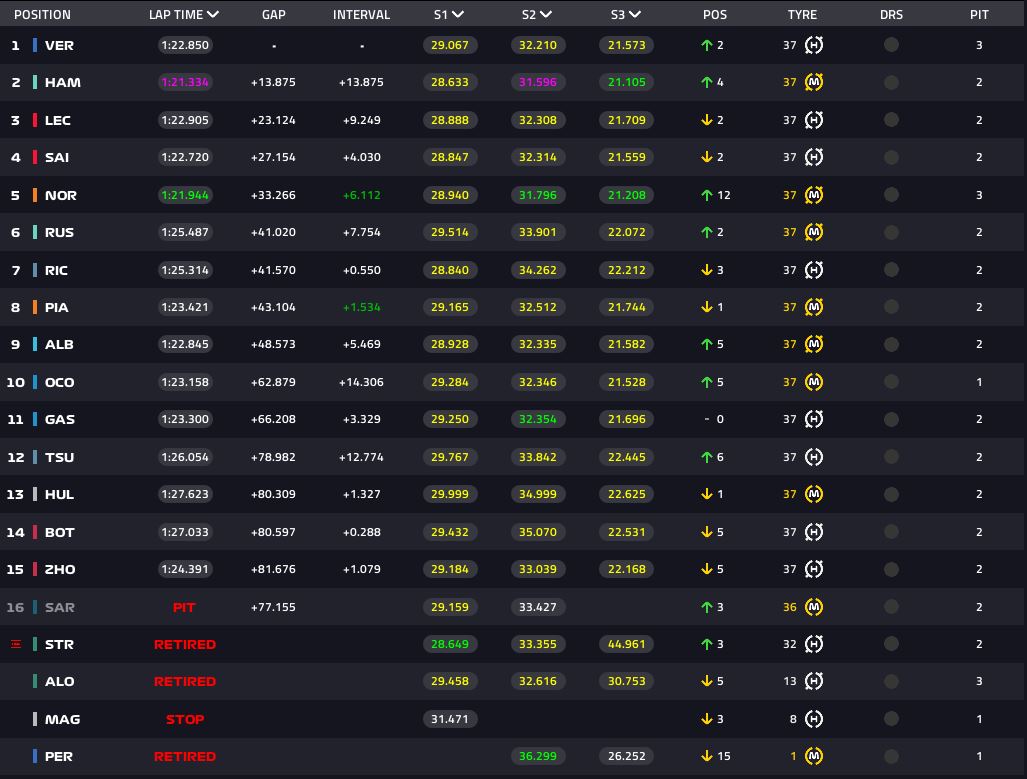
Task: Click the position gained arrow for NOR
Action: [x=706, y=195]
